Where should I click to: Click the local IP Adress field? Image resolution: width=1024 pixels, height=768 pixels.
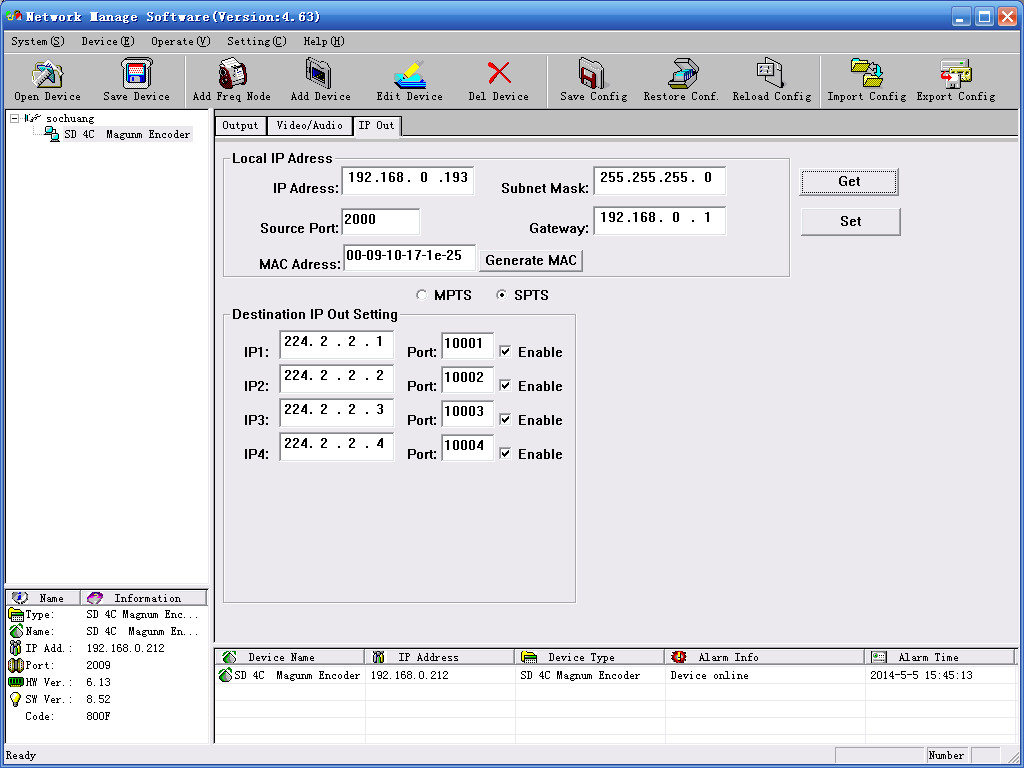coord(408,180)
